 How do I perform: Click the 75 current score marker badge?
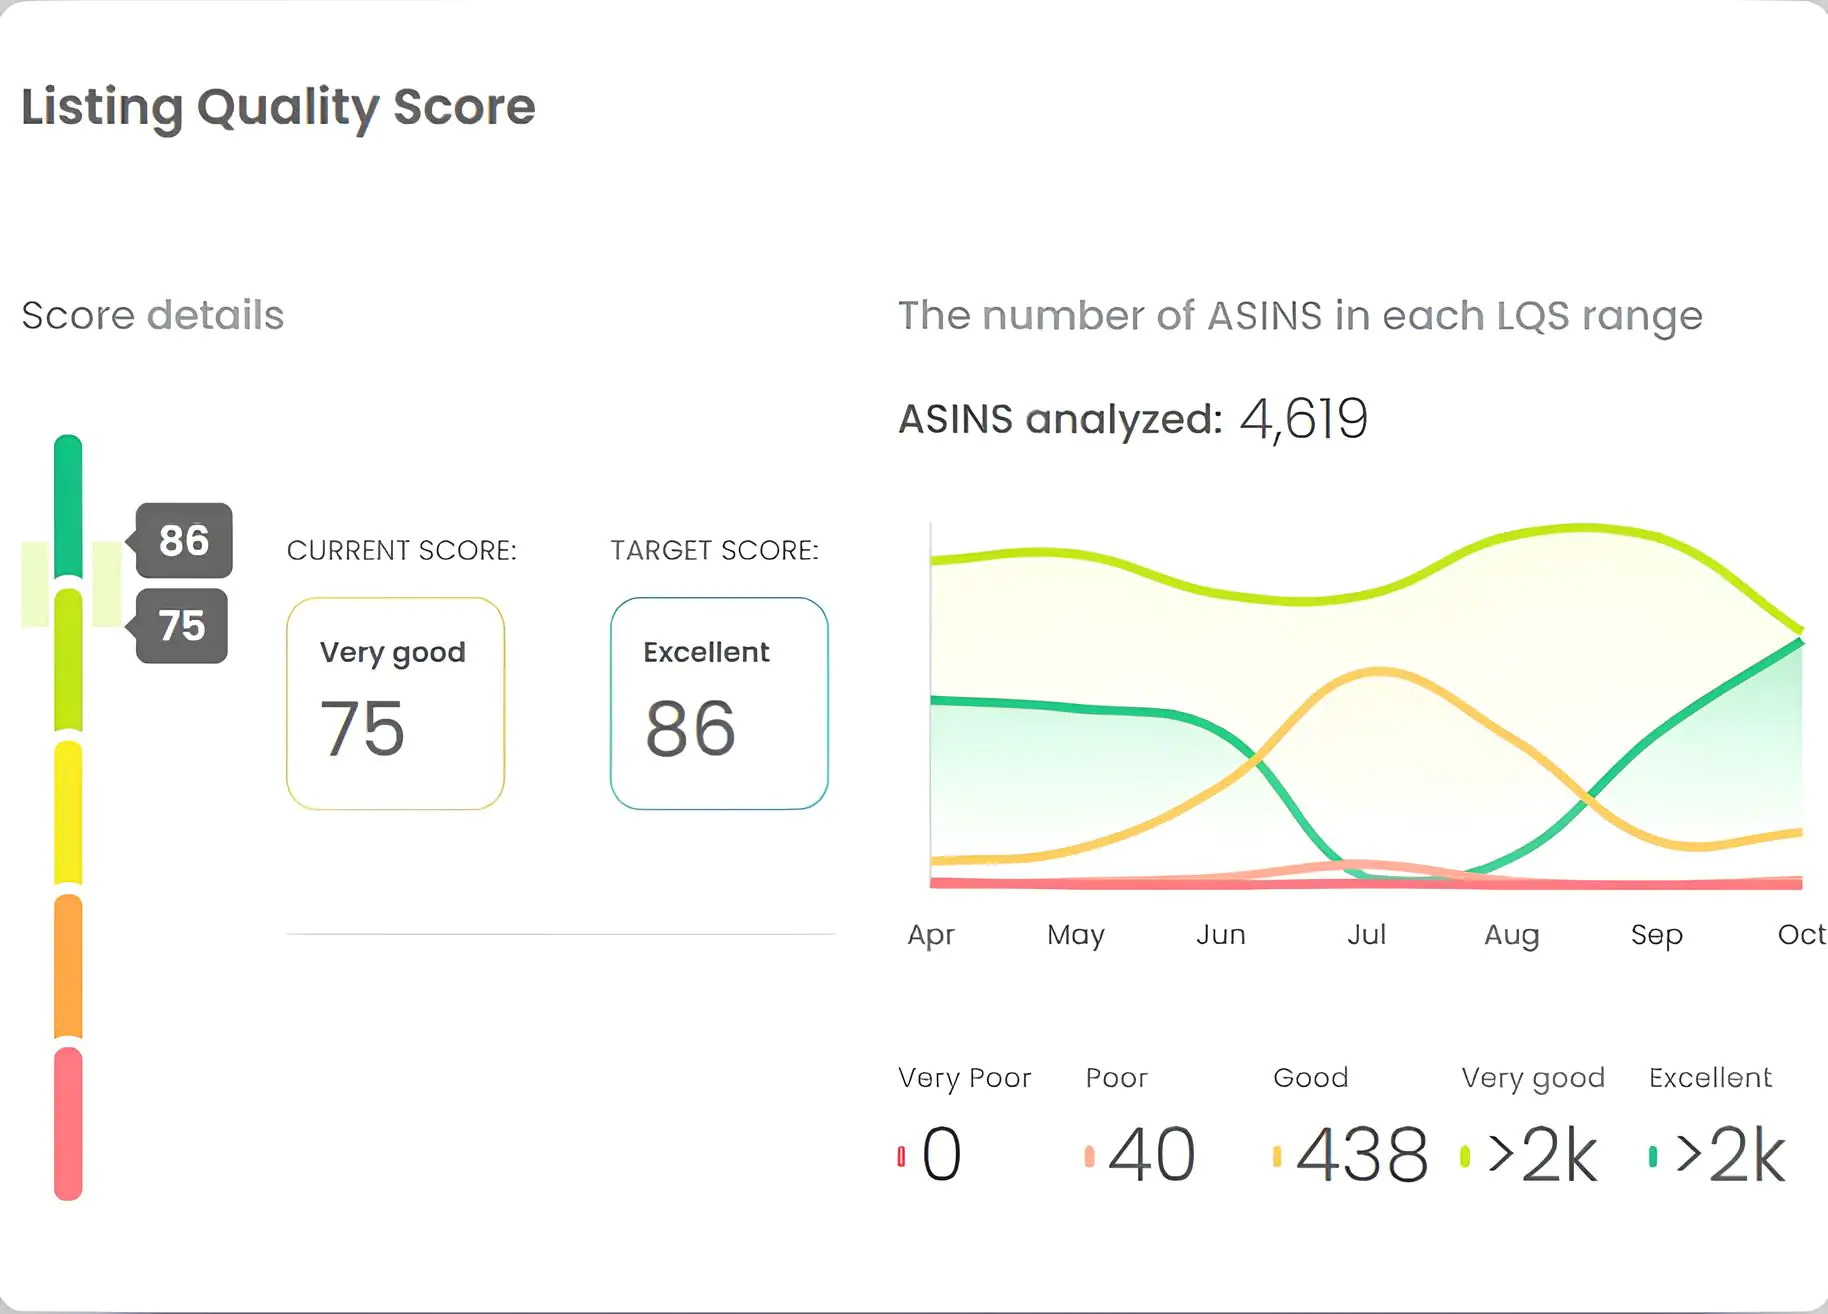pyautogui.click(x=182, y=626)
